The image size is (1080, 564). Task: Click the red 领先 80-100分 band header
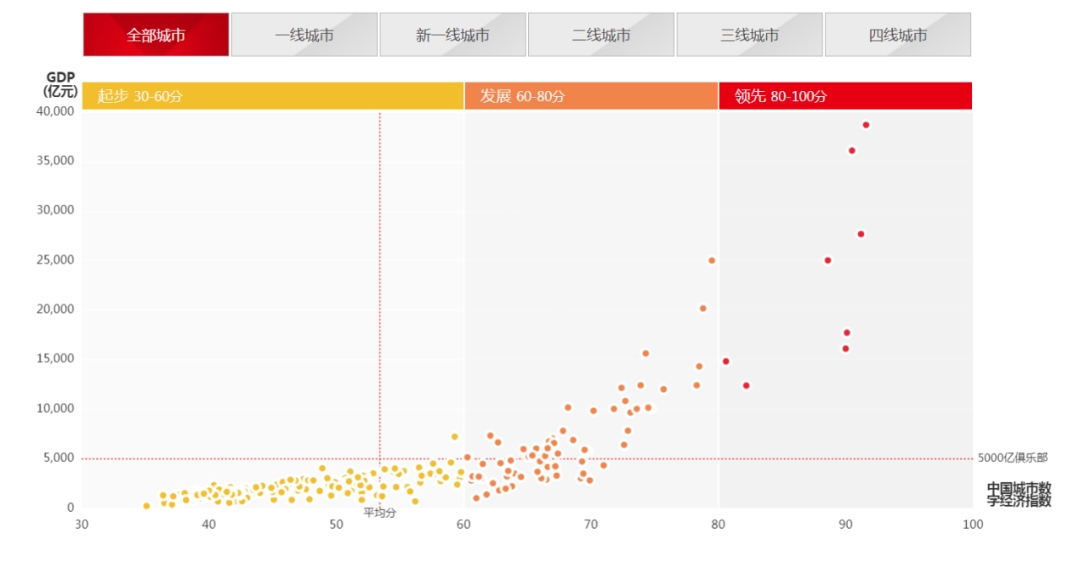(x=845, y=96)
